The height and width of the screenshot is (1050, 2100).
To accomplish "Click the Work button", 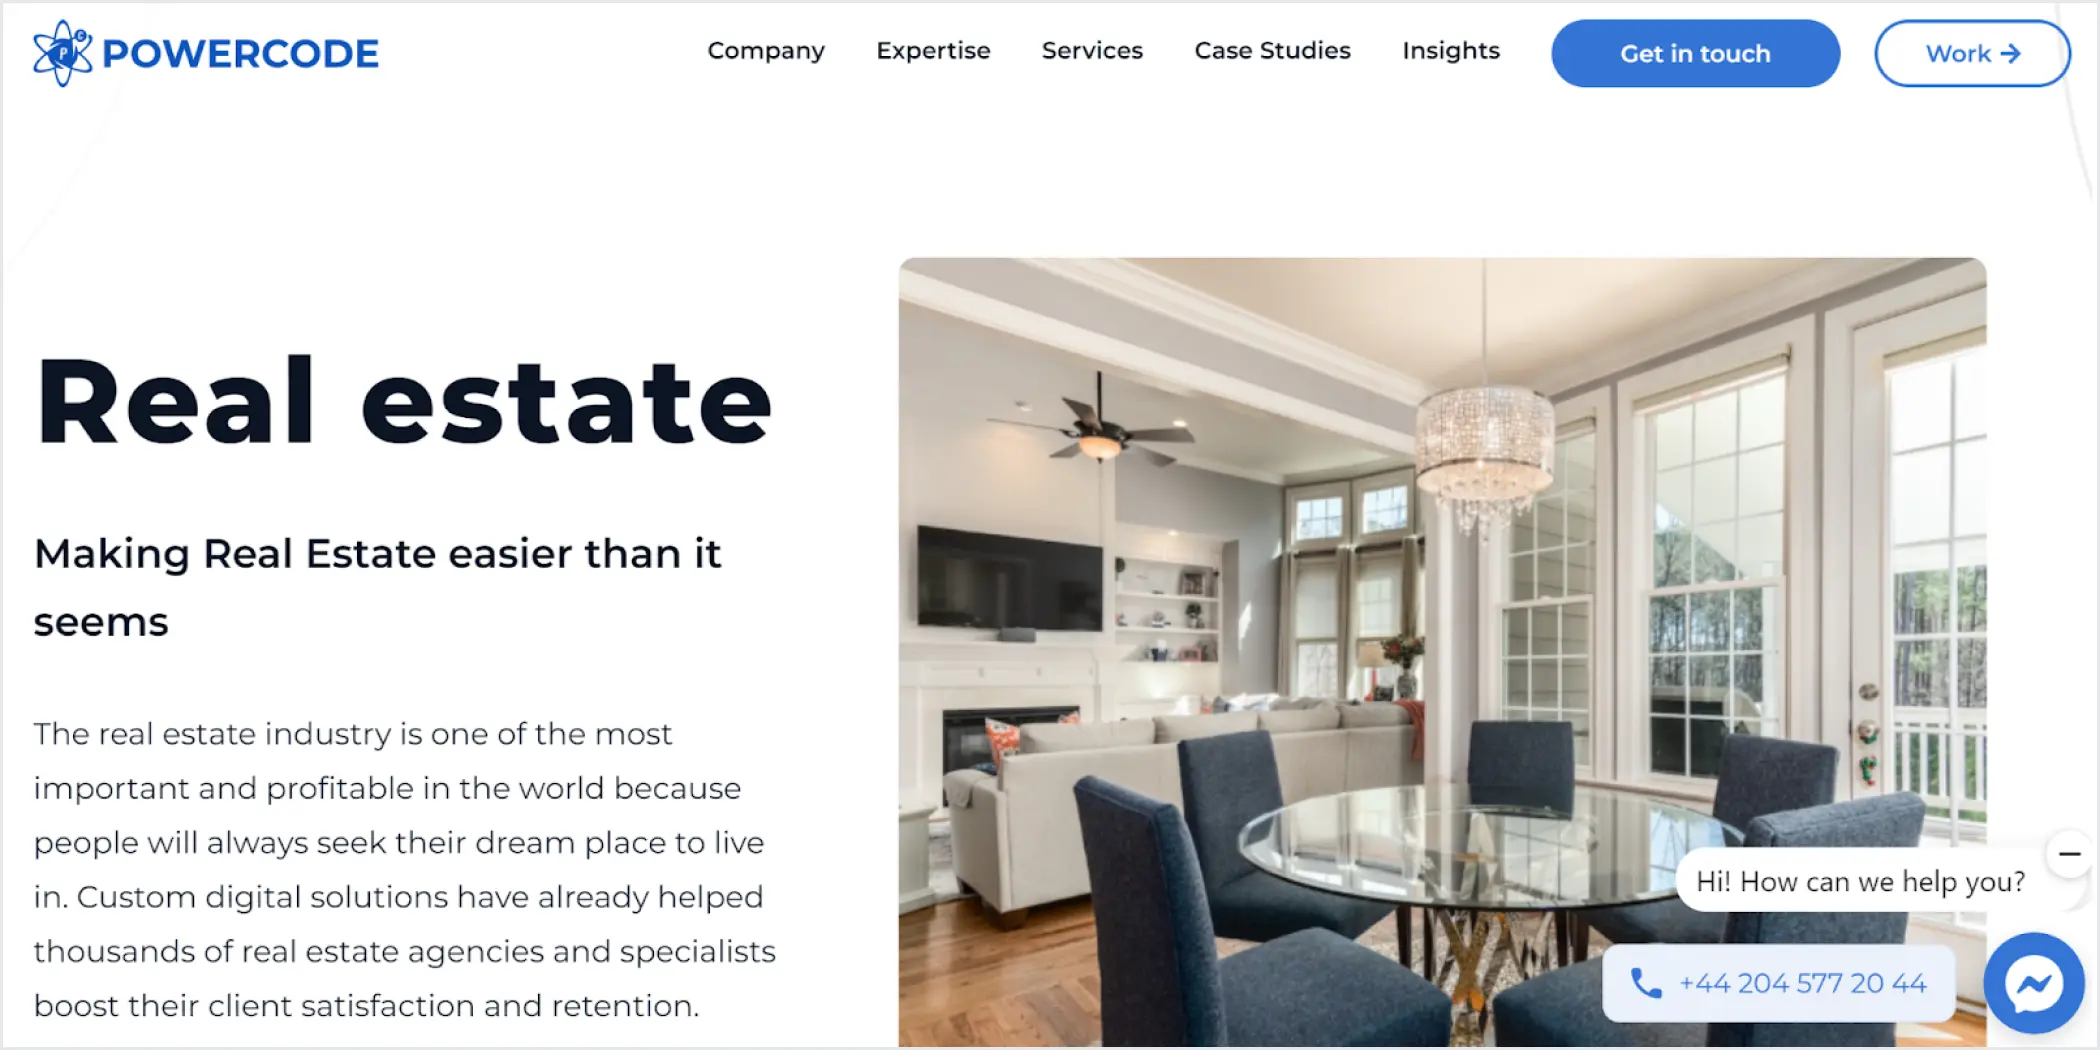I will pos(1972,54).
